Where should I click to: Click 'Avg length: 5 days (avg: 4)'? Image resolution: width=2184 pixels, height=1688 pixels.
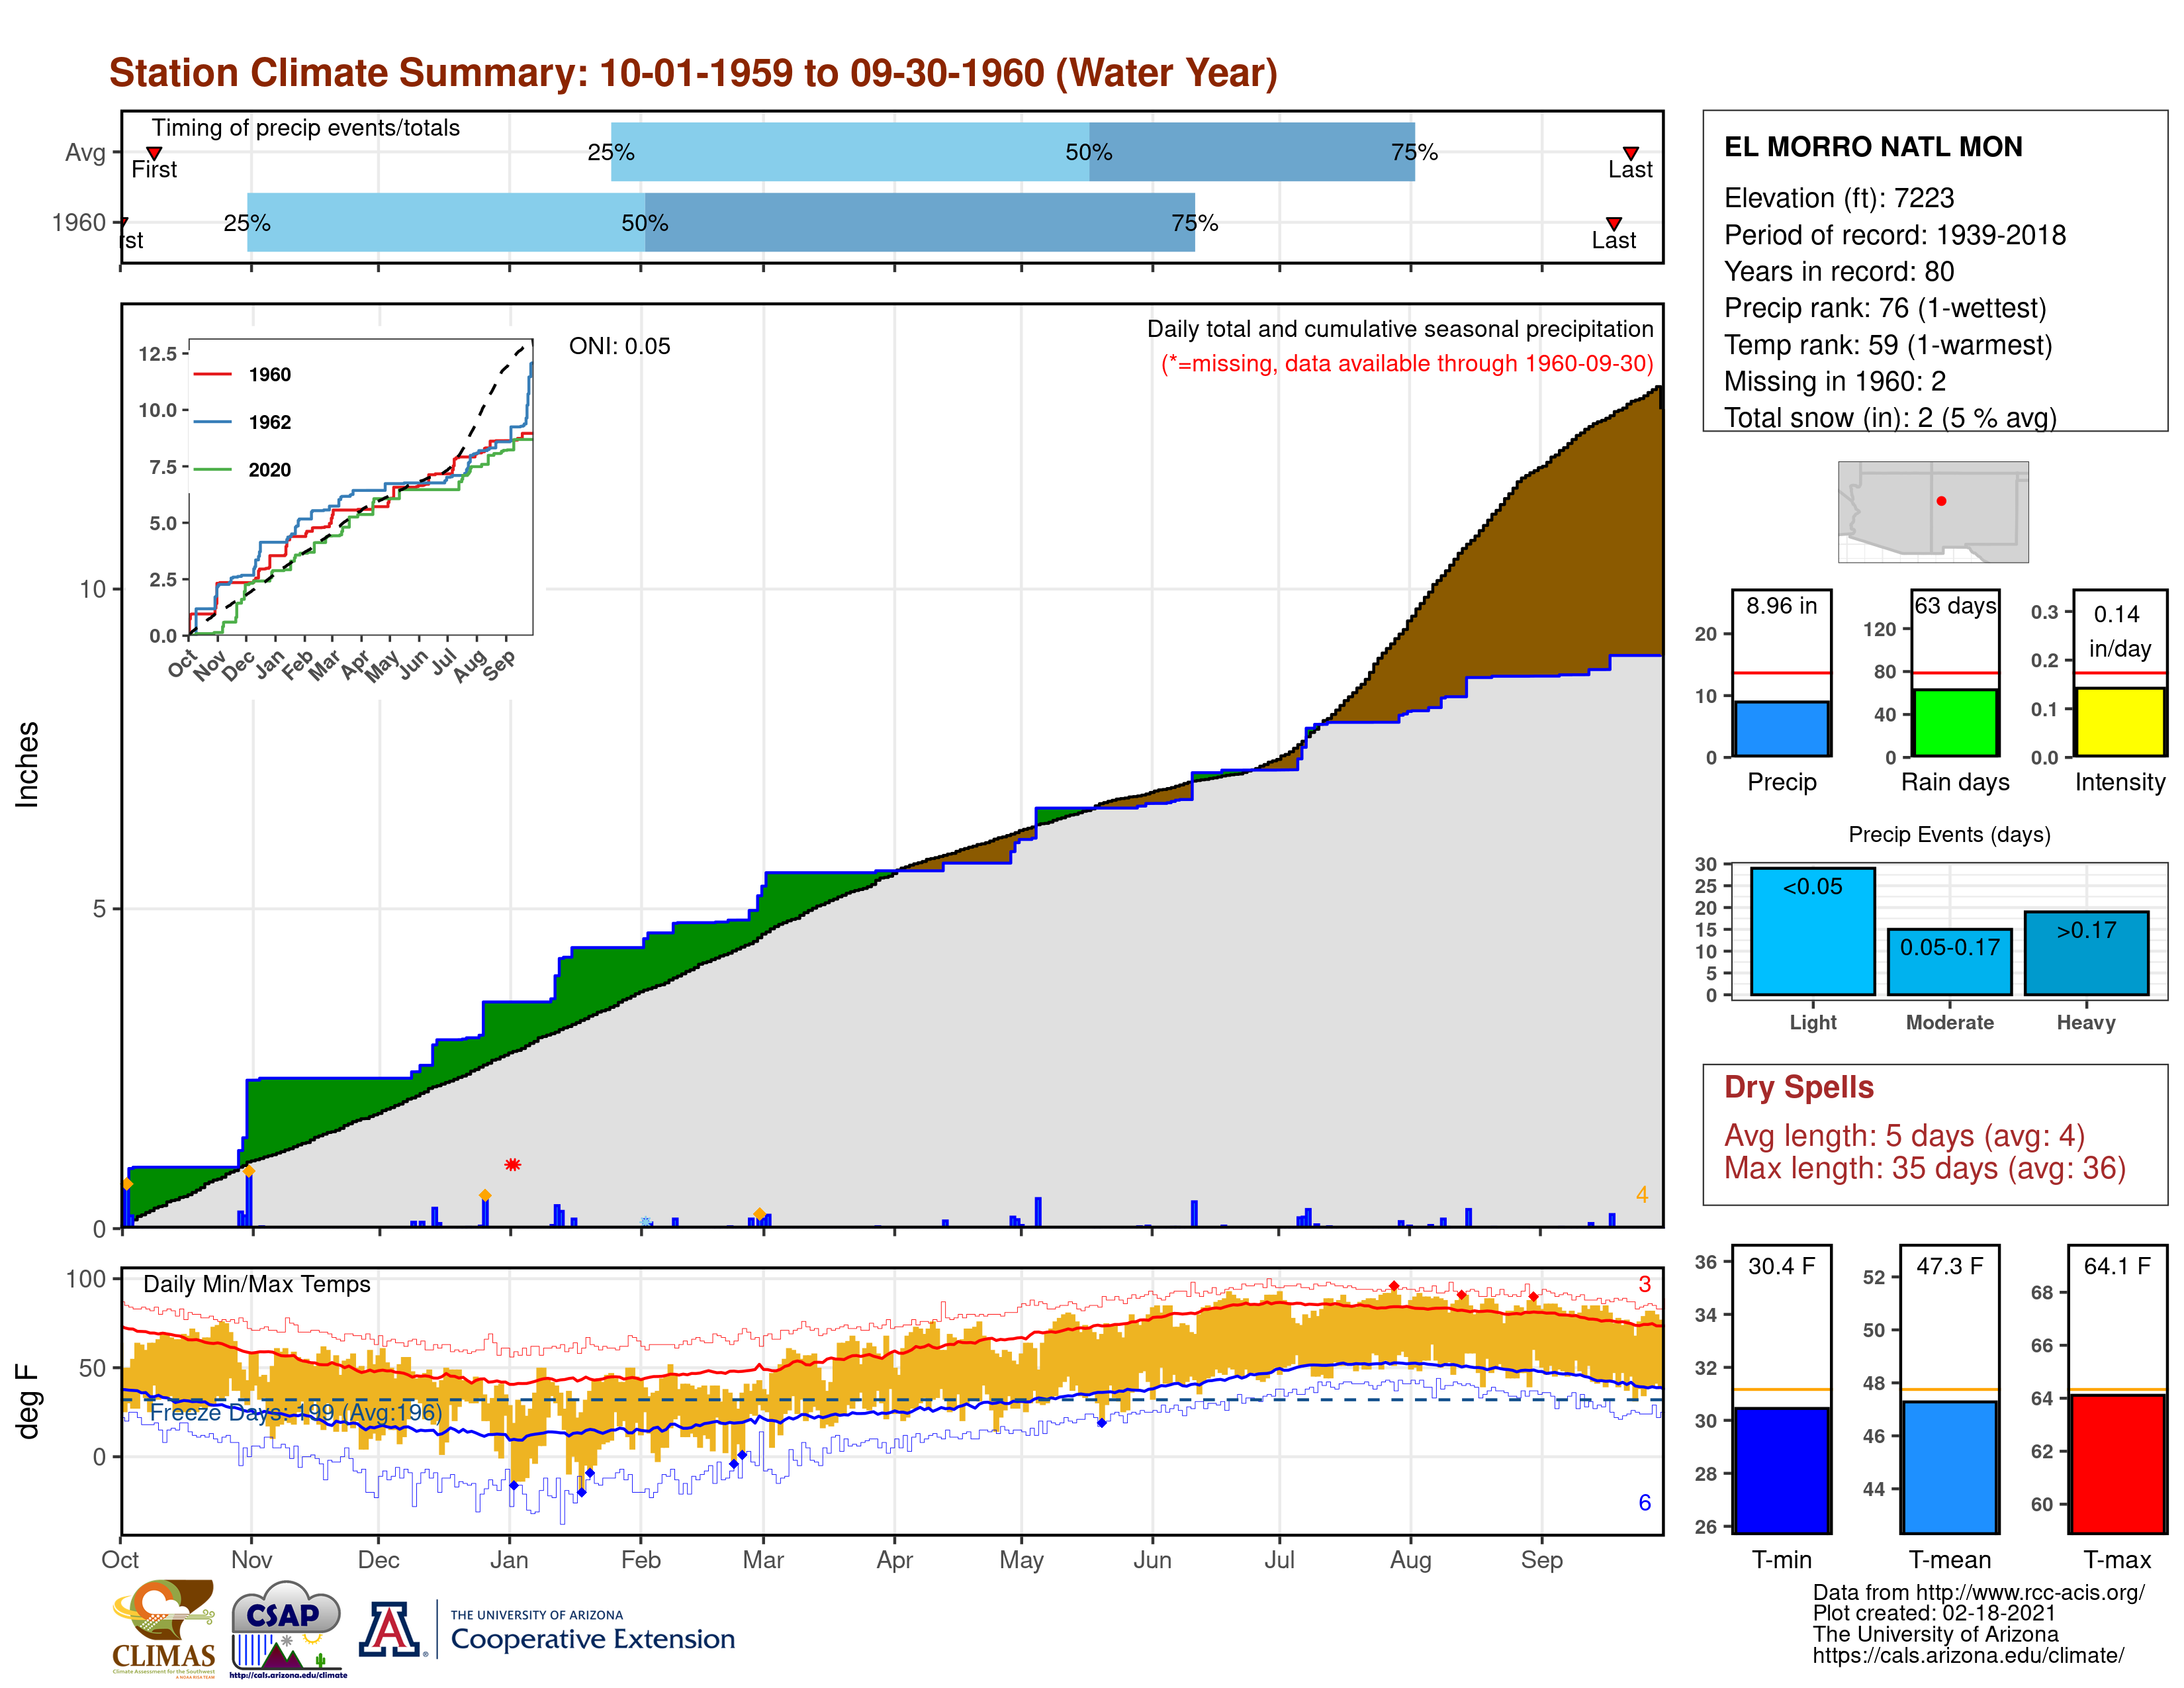[1904, 1136]
